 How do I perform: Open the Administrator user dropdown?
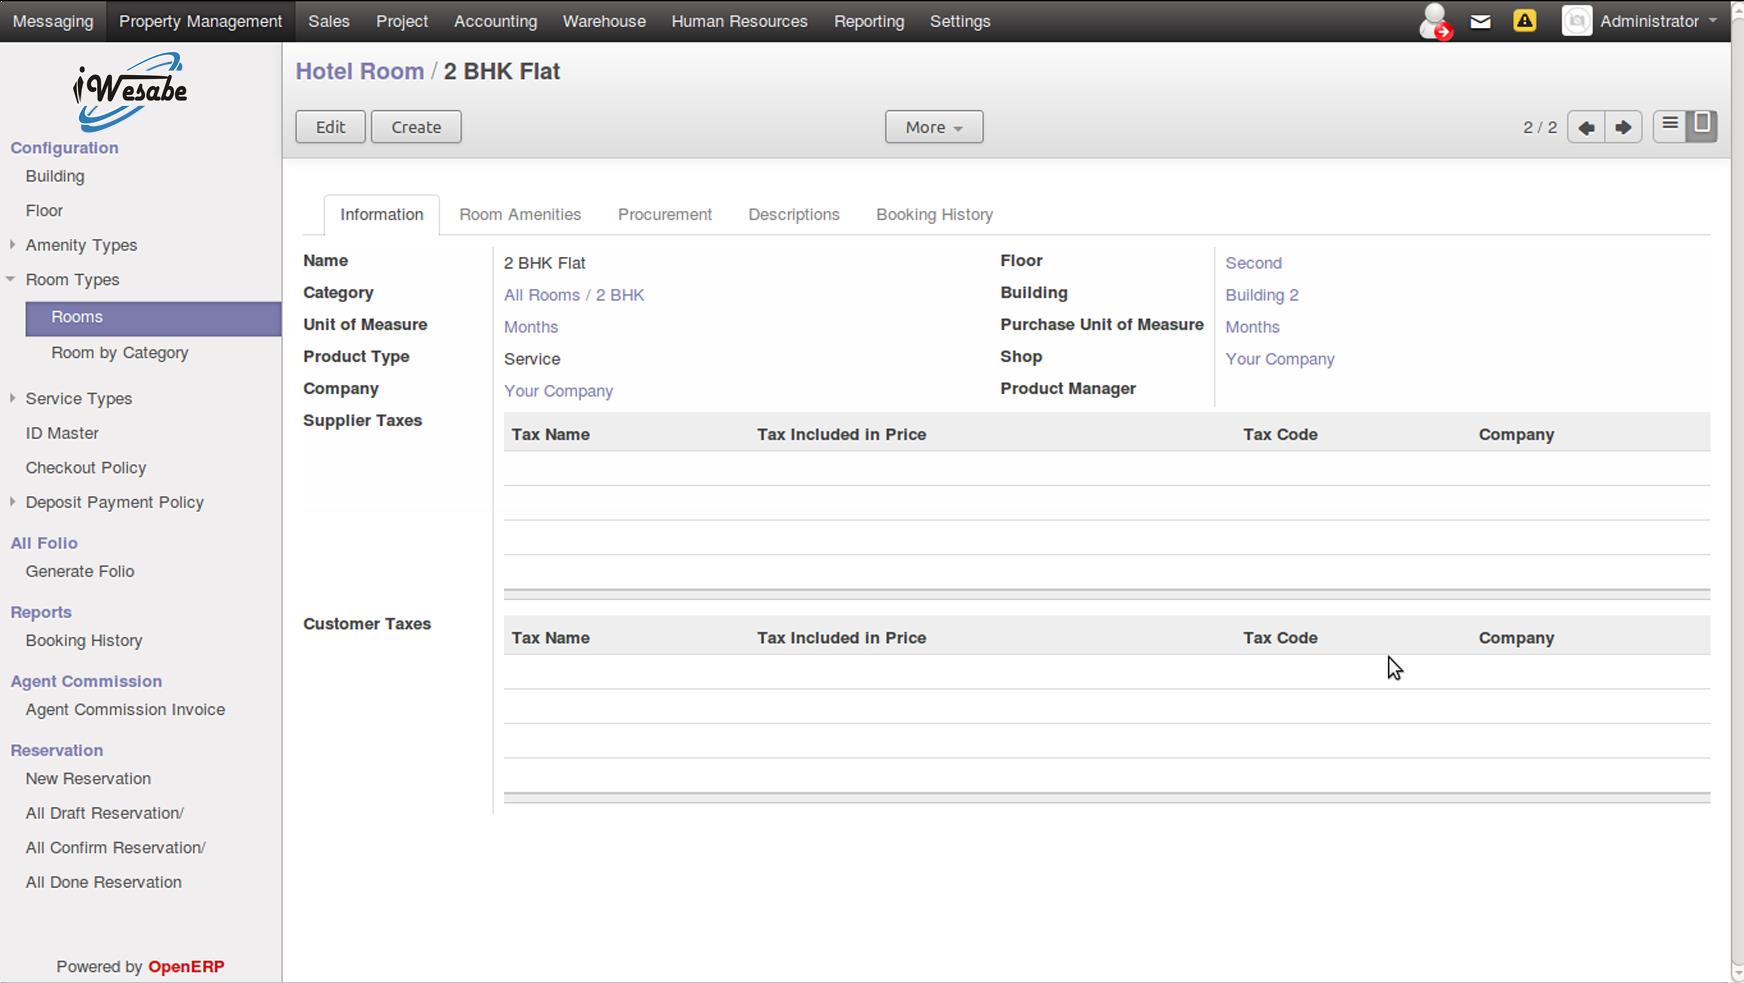[x=1648, y=21]
